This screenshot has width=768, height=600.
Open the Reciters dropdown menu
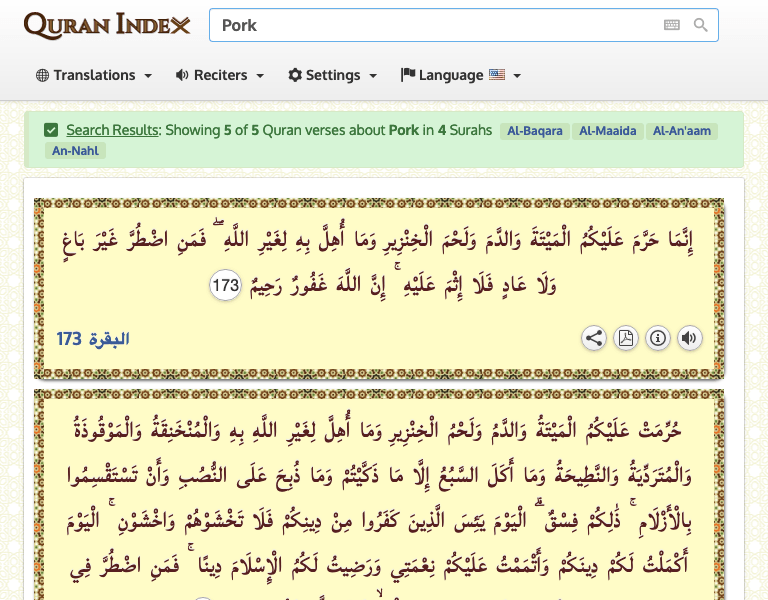click(x=220, y=75)
